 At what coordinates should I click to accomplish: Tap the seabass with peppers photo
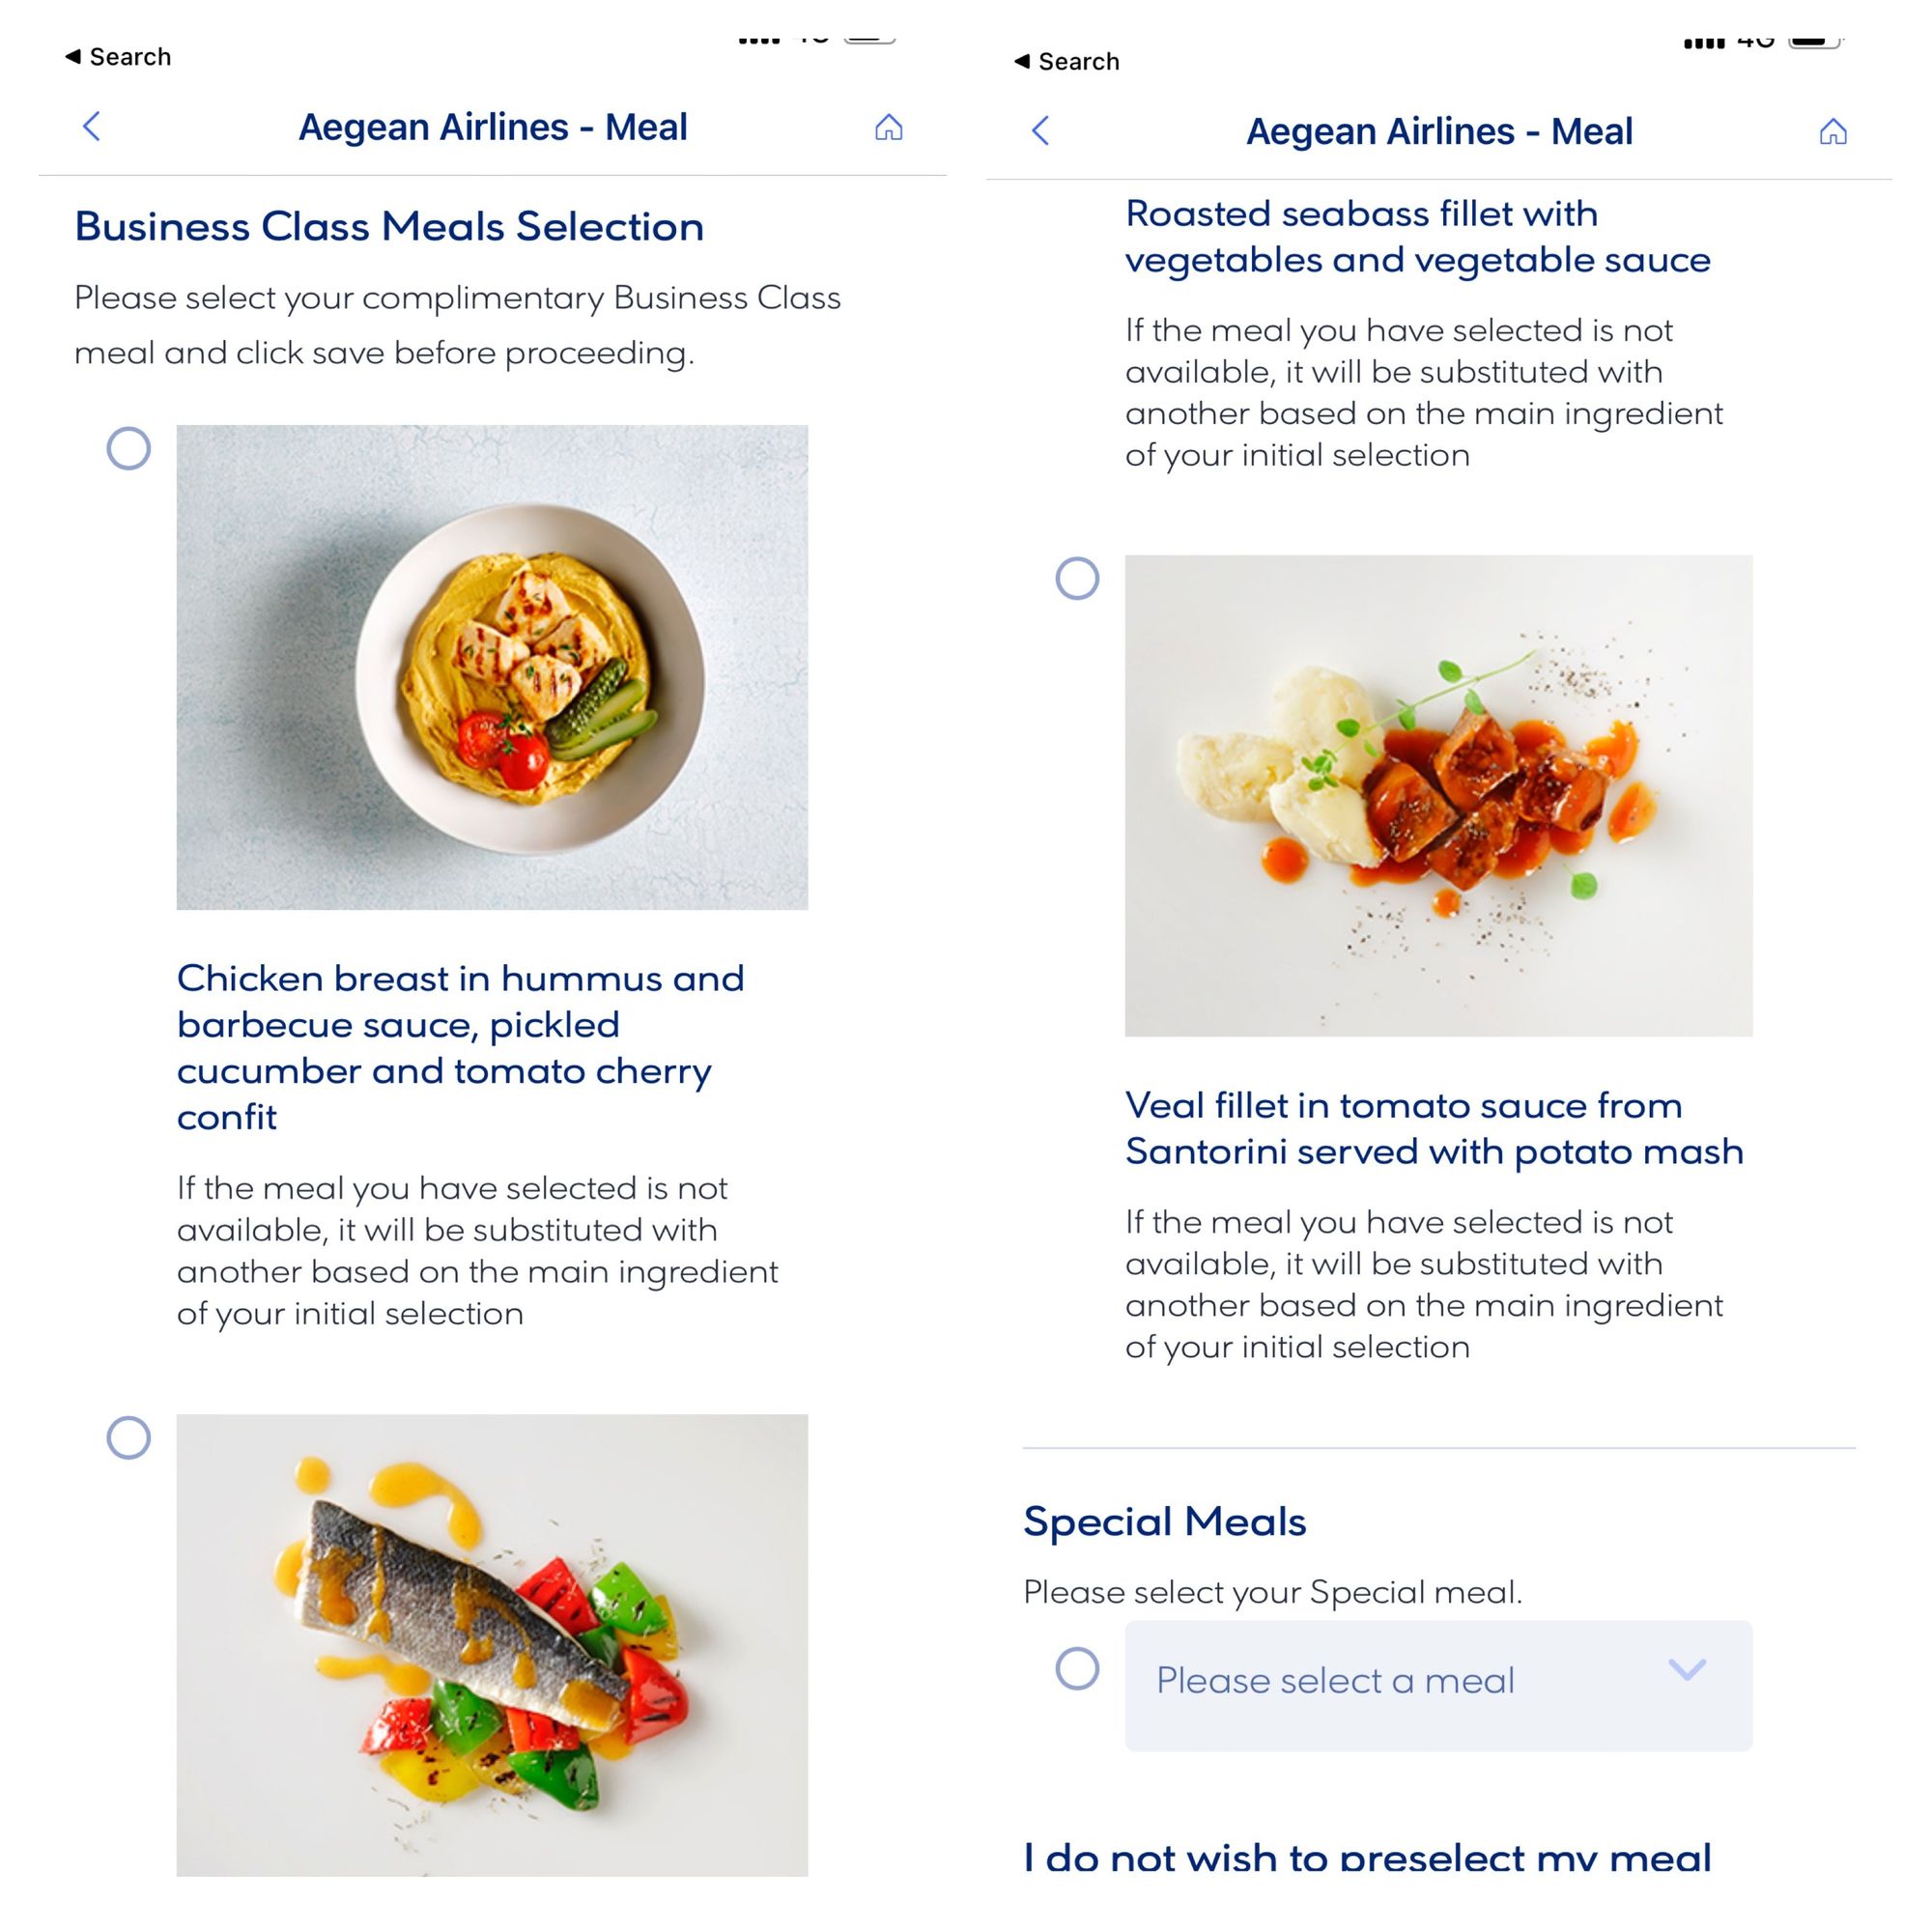[492, 1644]
